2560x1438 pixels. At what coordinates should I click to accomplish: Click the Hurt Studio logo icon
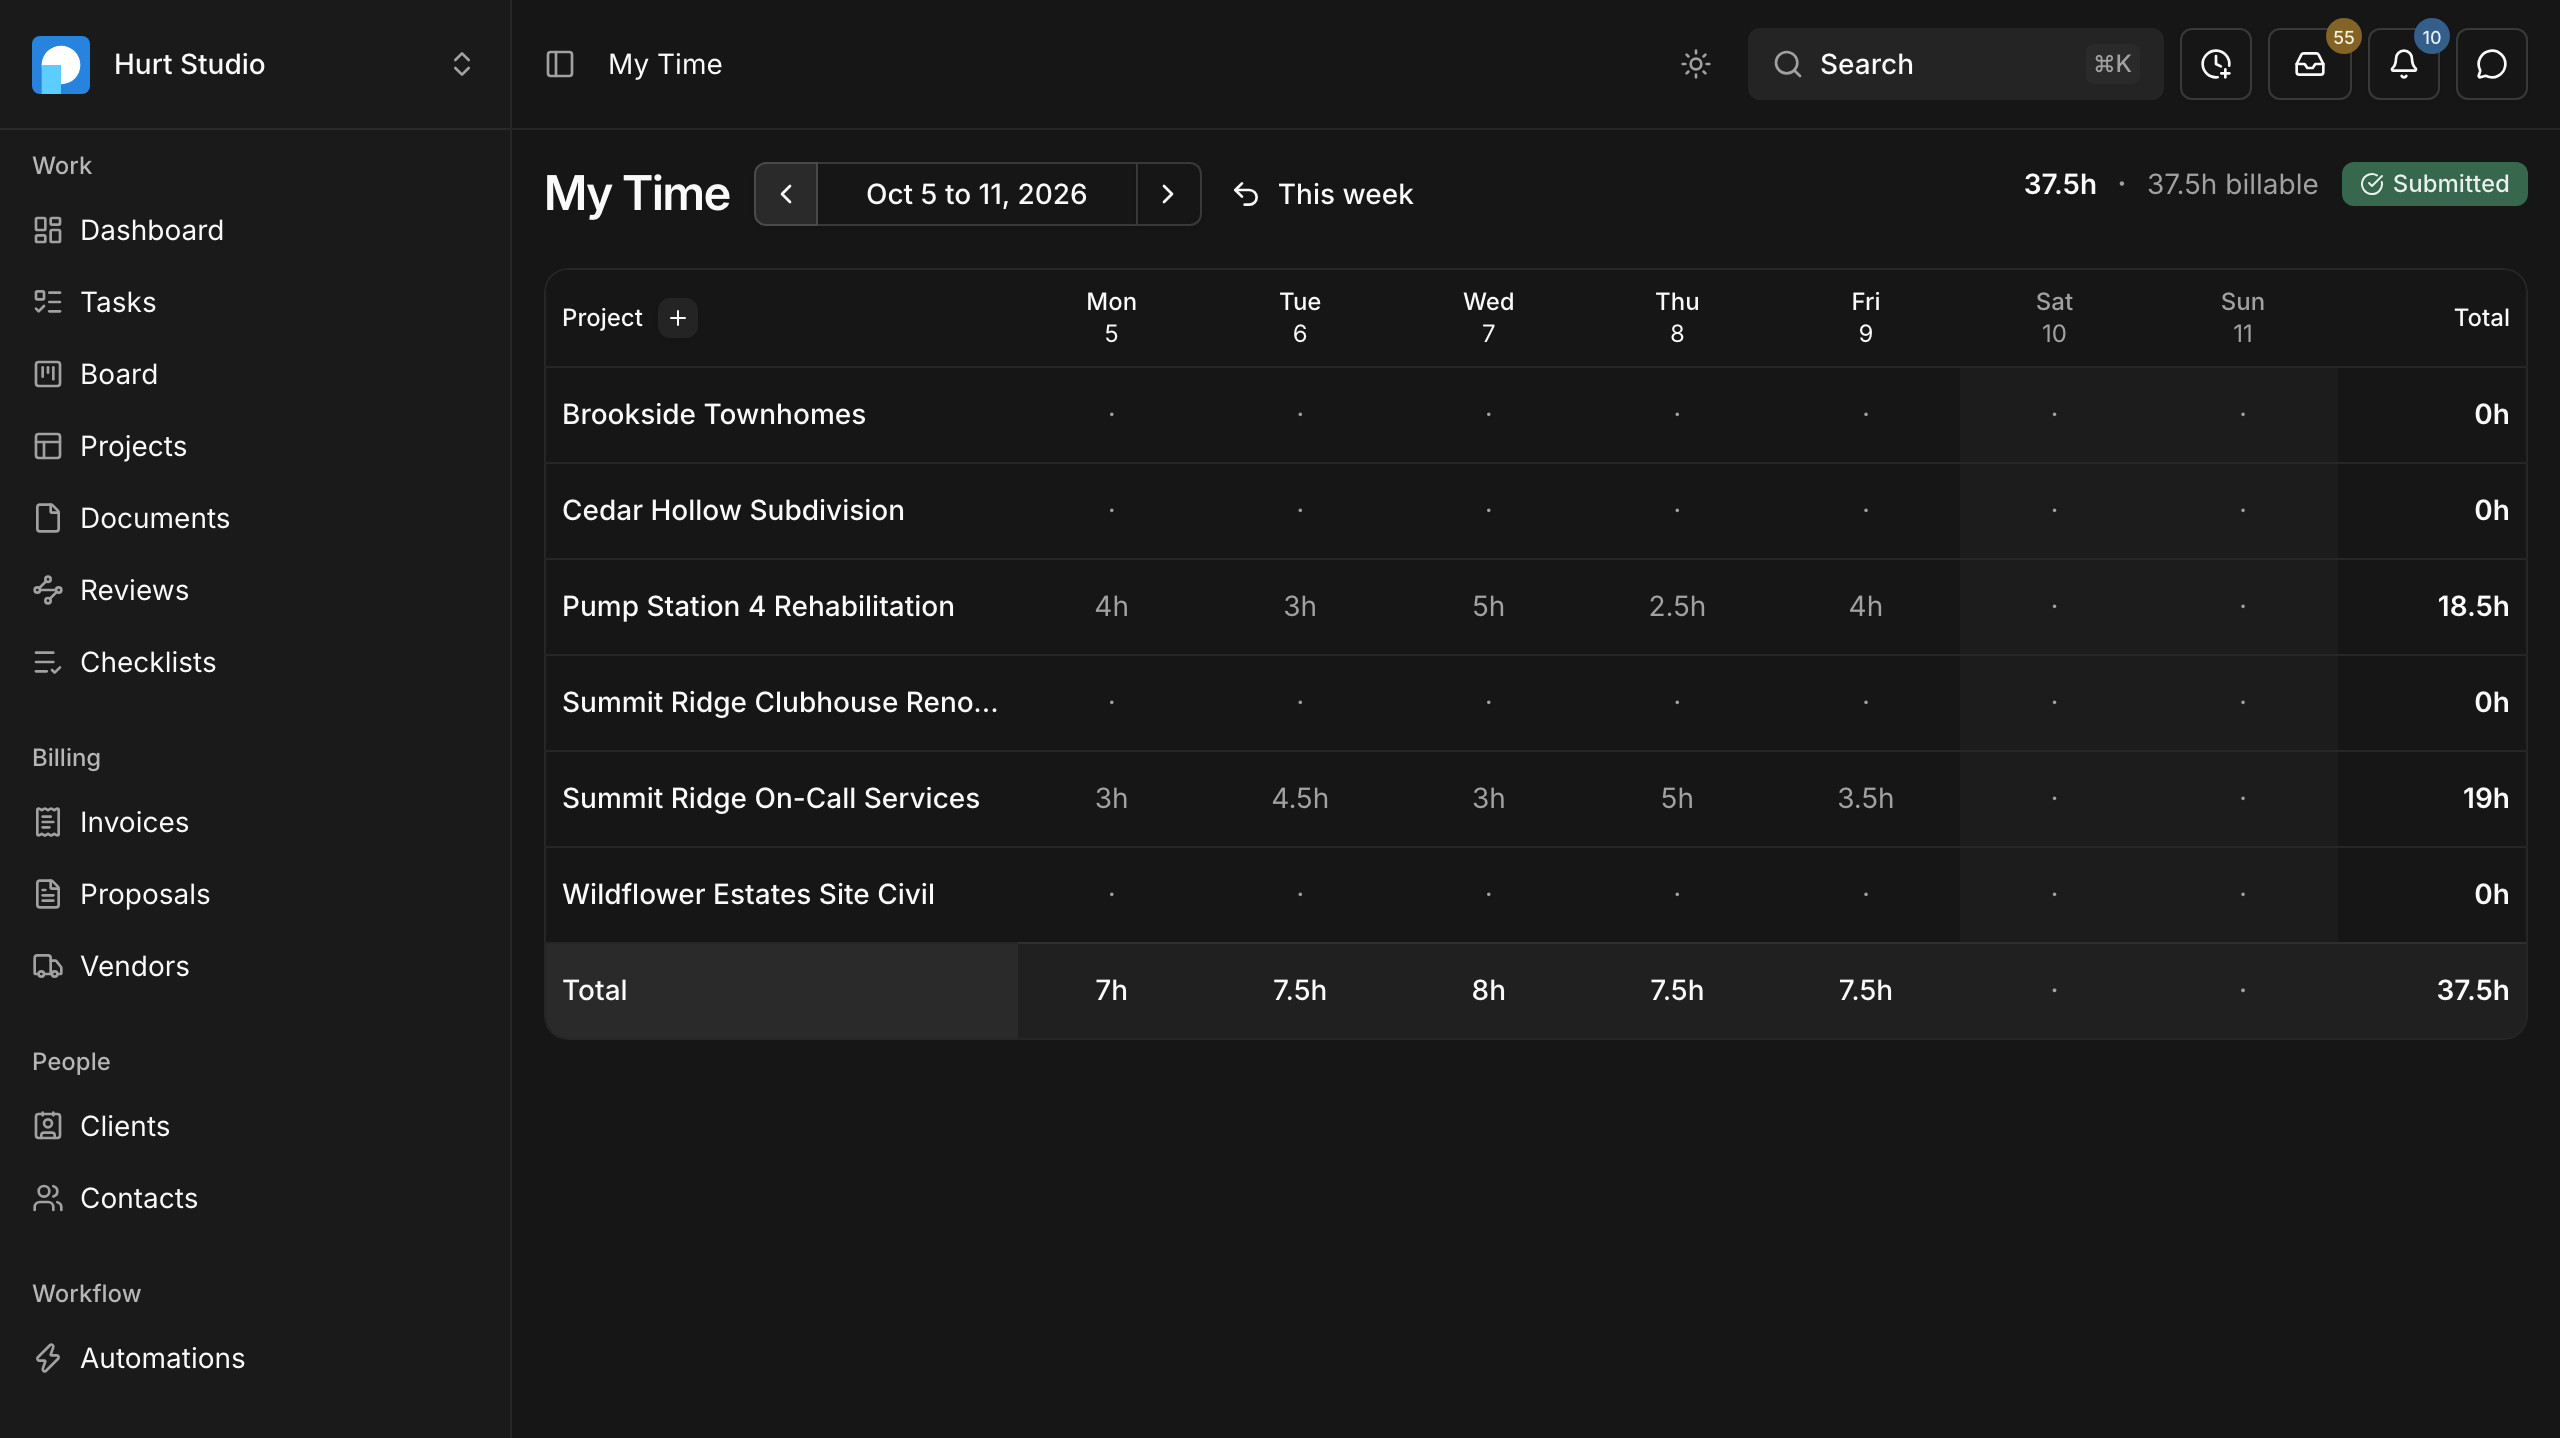pos(61,64)
